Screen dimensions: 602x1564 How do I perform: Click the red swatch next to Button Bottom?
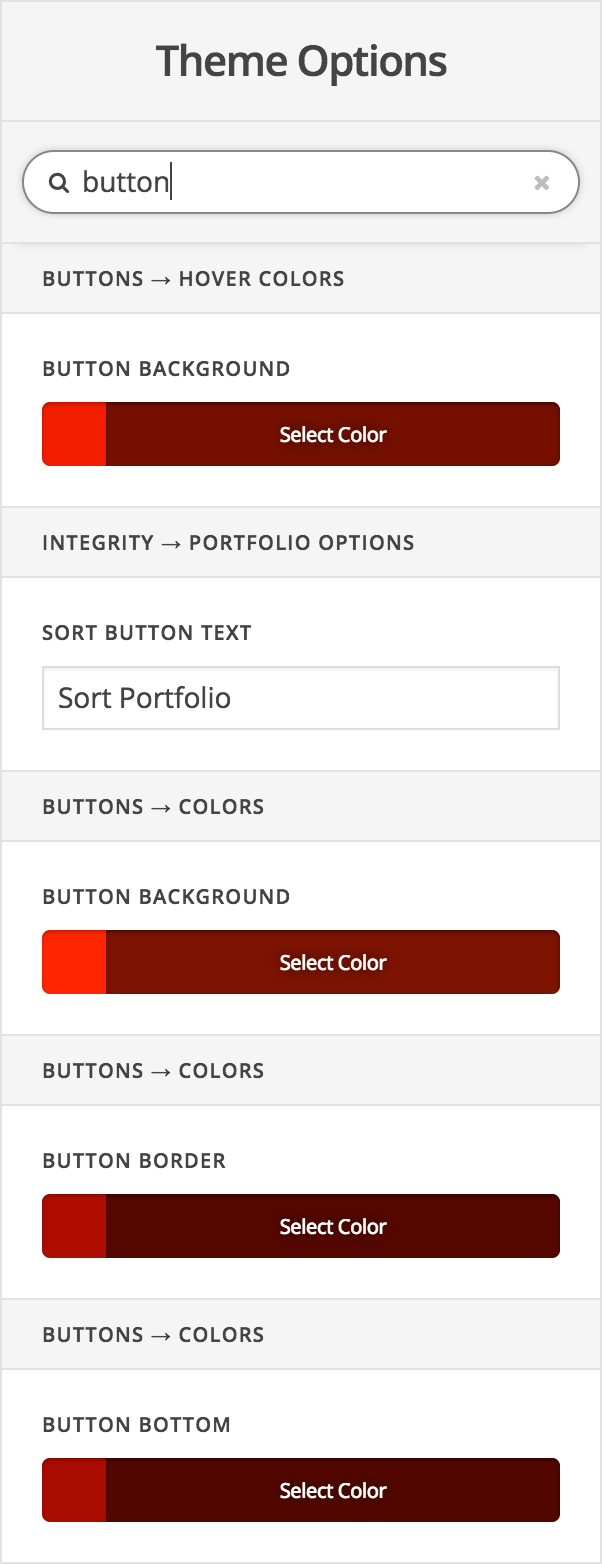[73, 1489]
